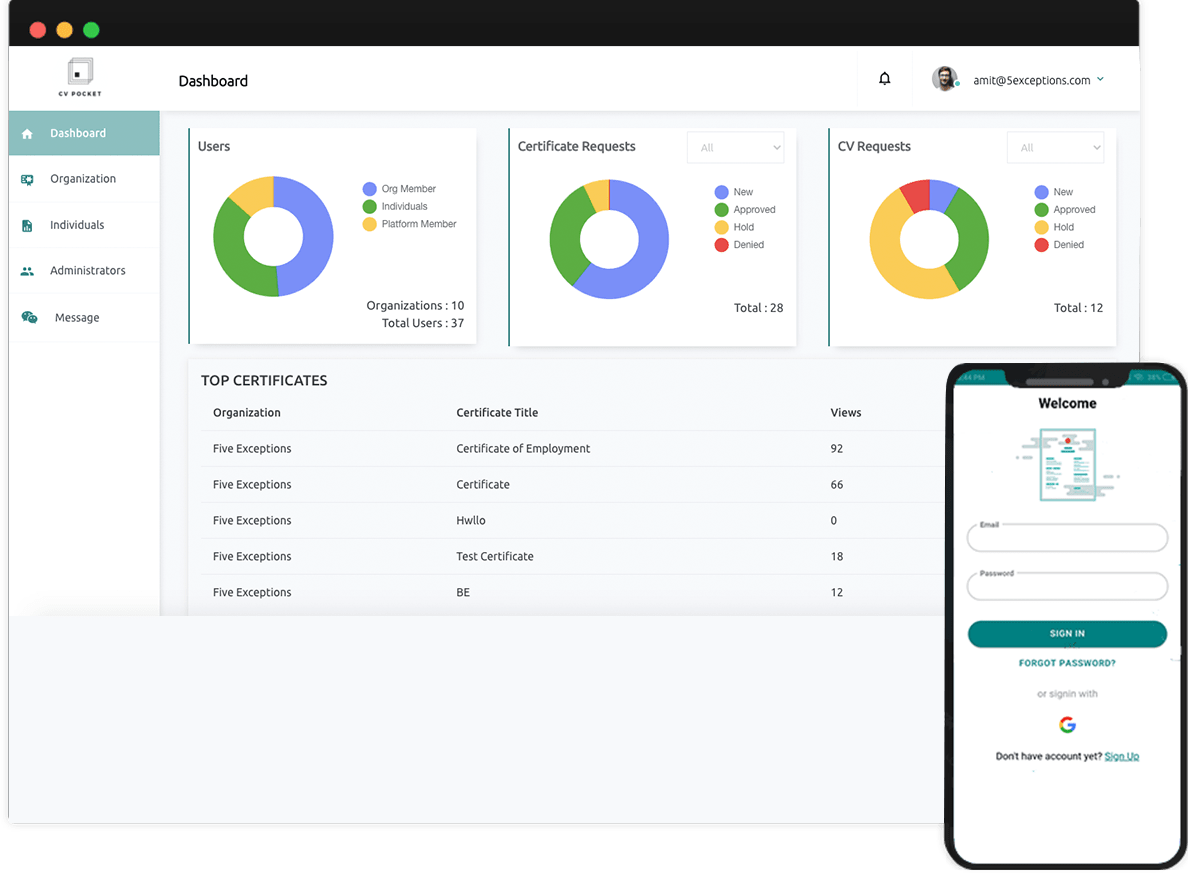Click the Password input field

point(1067,586)
